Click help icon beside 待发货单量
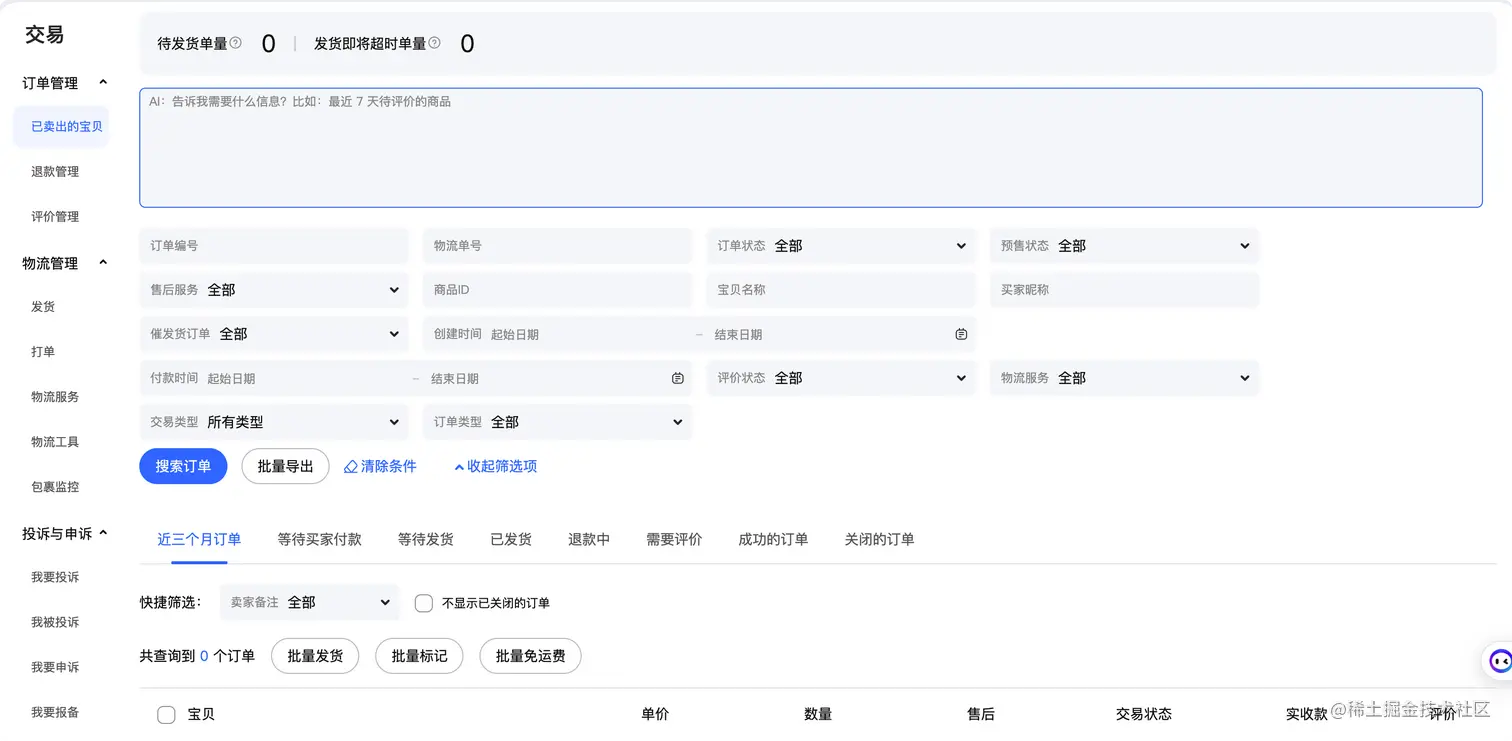Viewport: 1512px width, 741px height. tap(235, 43)
